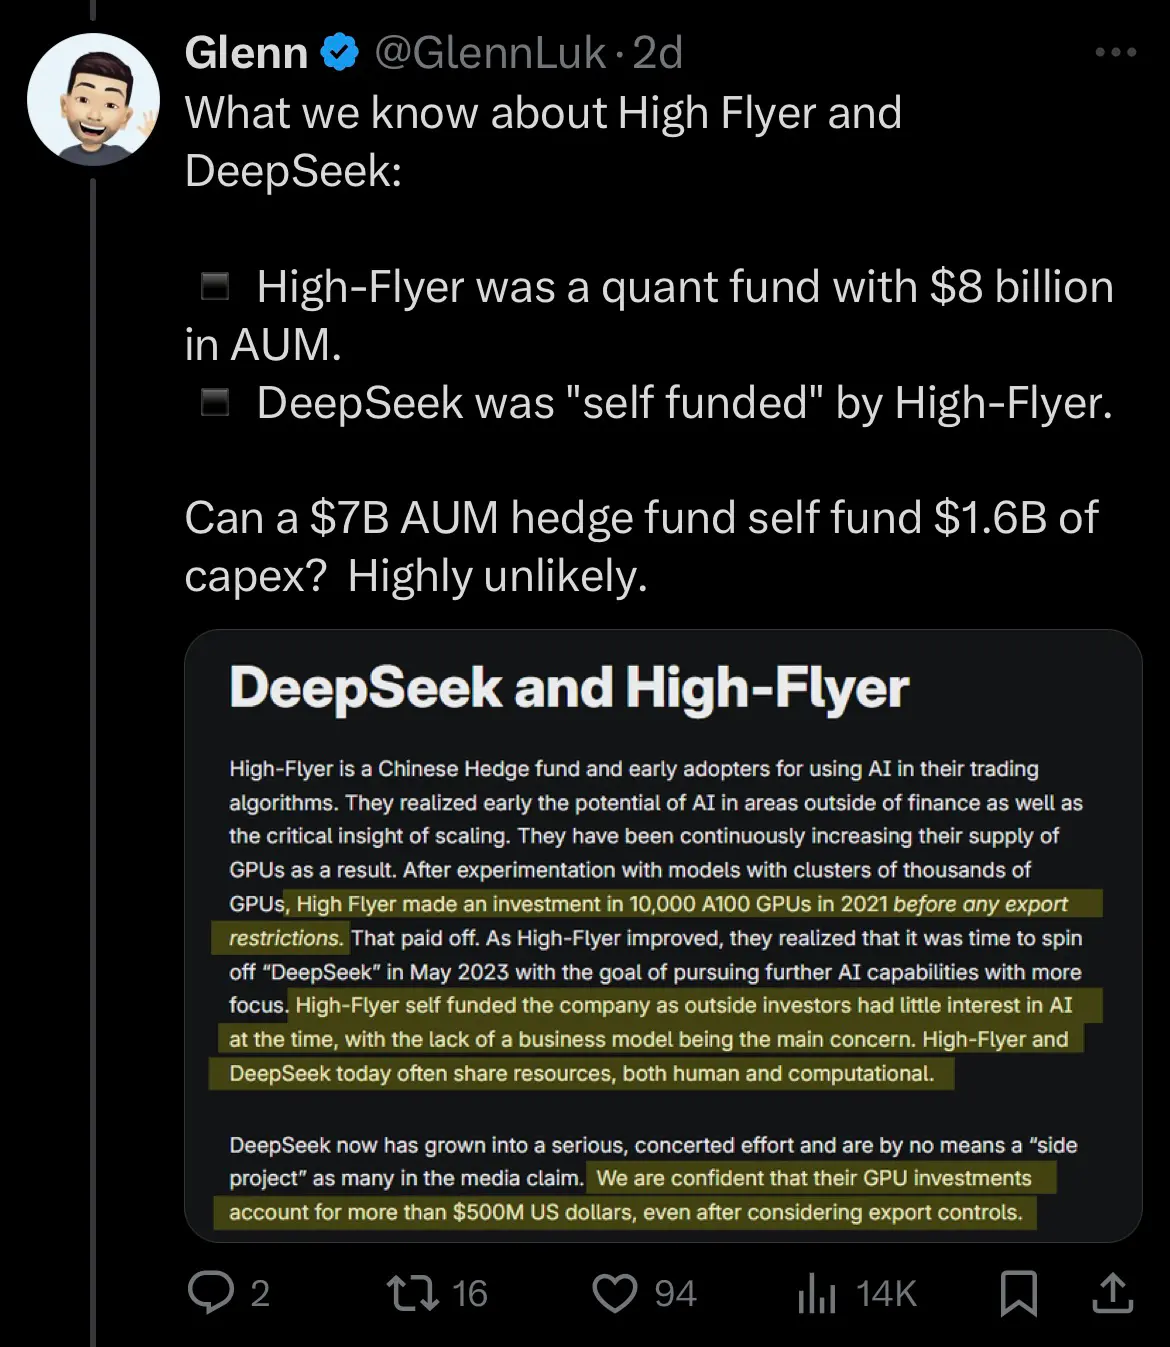
Task: View the 14K impressions link
Action: 880,1293
